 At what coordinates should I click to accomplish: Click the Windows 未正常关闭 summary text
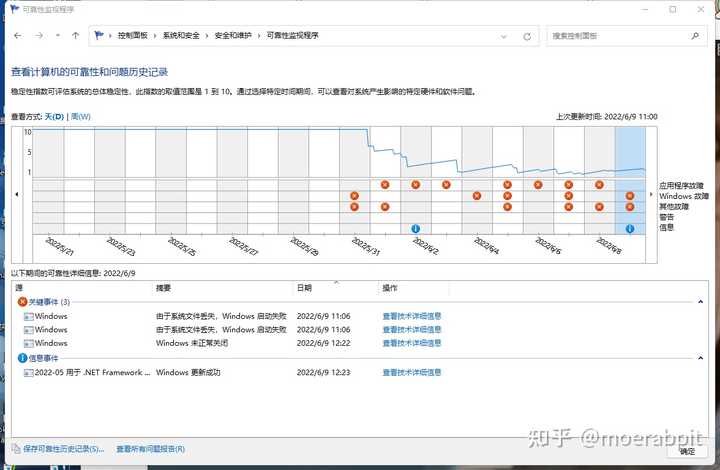coord(192,343)
